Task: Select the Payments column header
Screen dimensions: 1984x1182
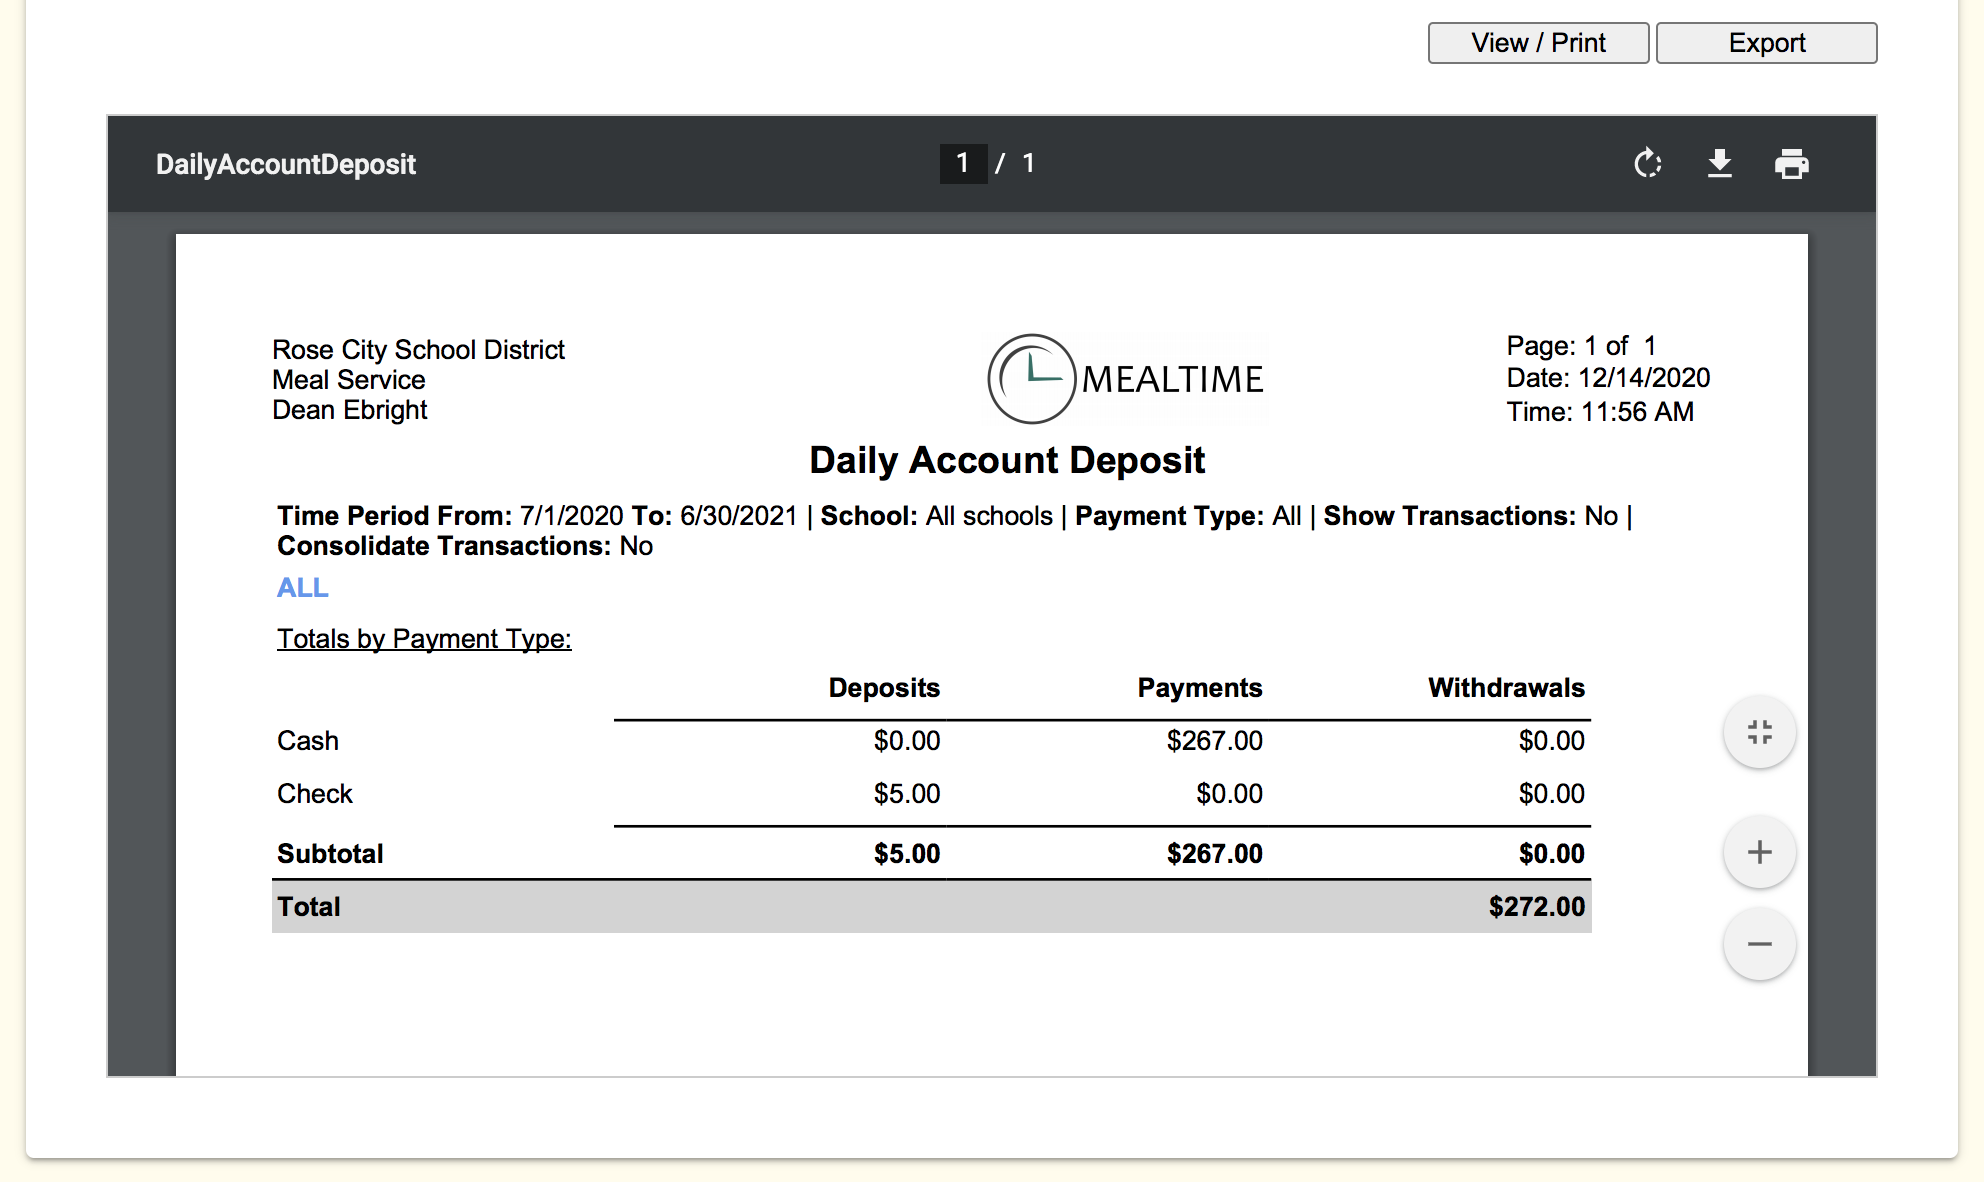Action: pyautogui.click(x=1199, y=688)
